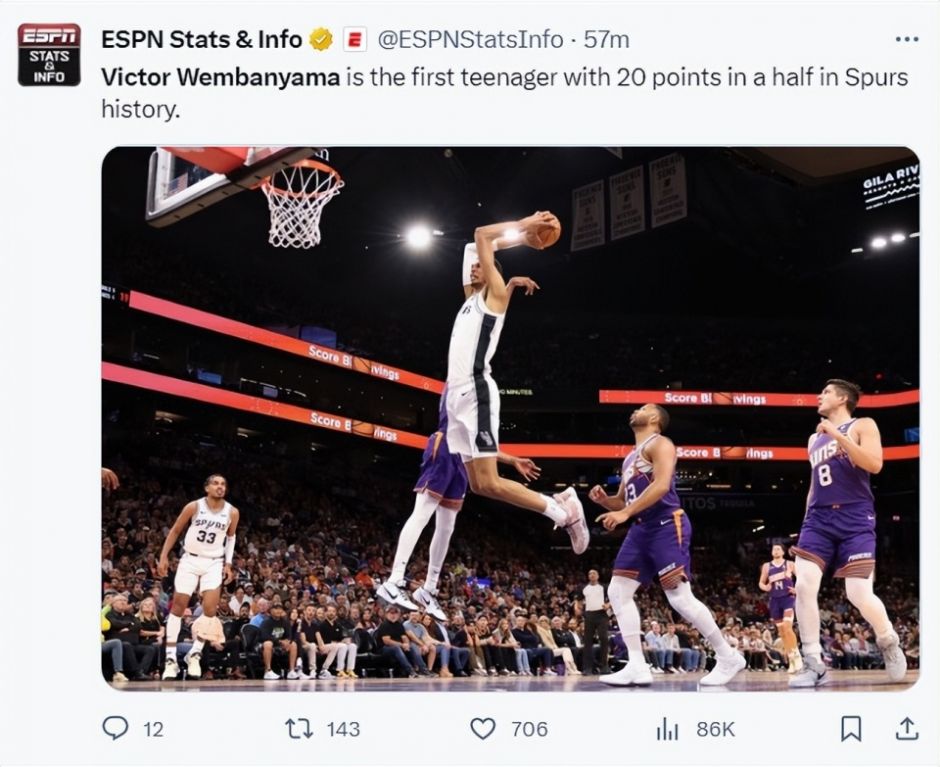Click the share upload arrow icon
Screen dimensions: 940x767
click(906, 729)
